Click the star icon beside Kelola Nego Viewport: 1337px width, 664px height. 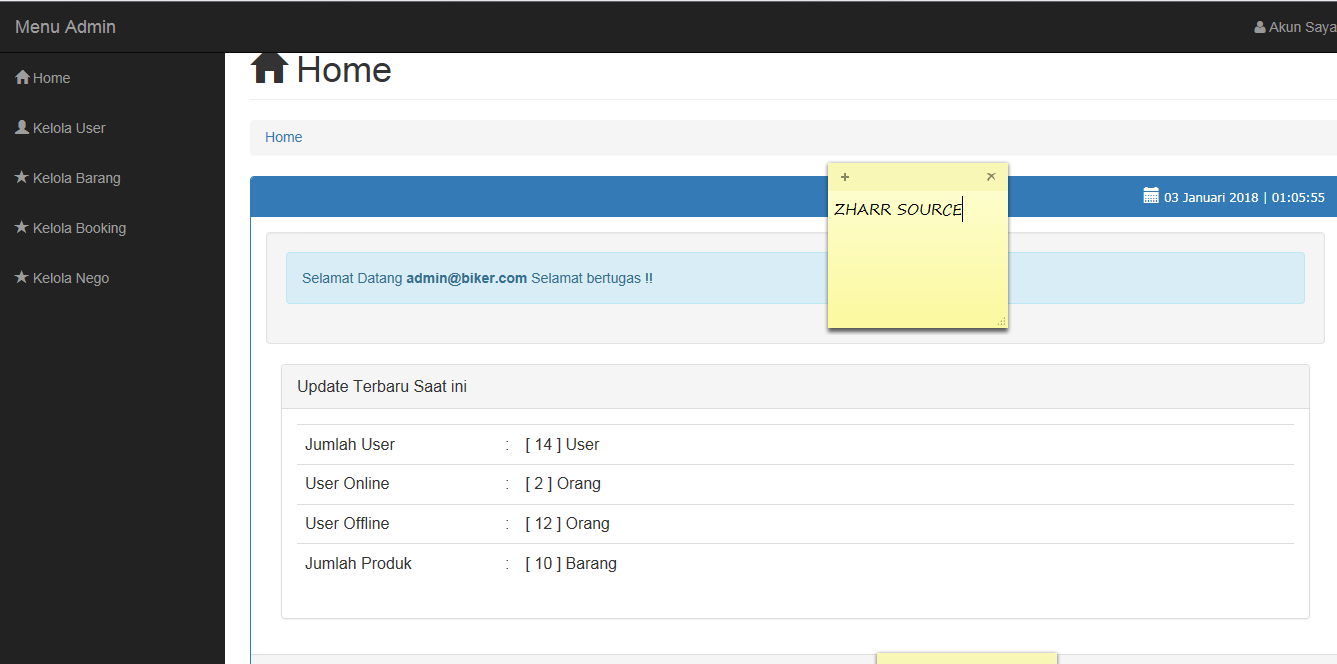(22, 277)
